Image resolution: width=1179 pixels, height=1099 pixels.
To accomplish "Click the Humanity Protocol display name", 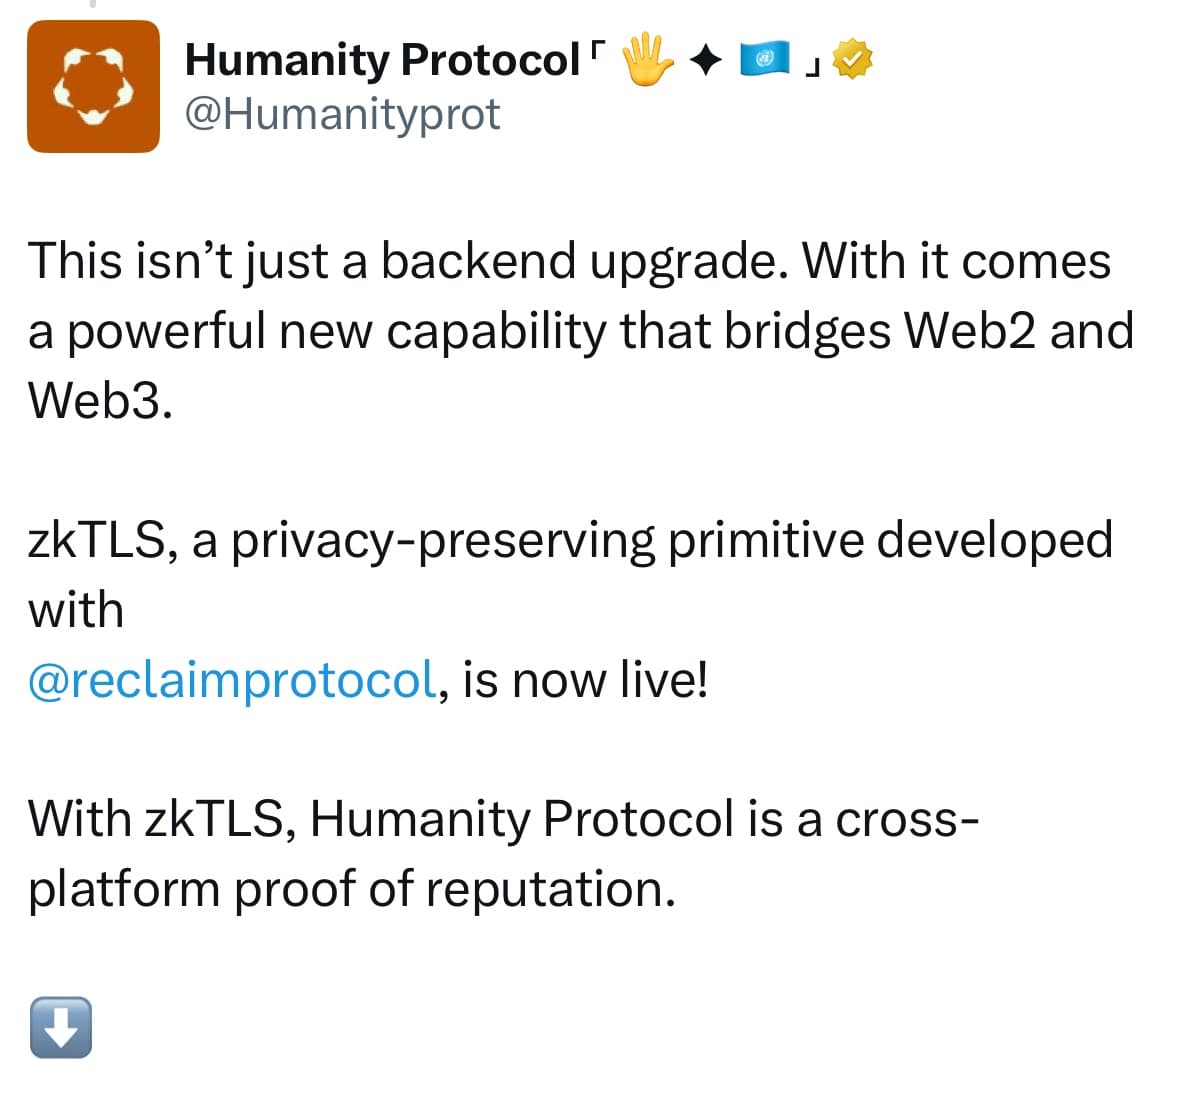I will 382,60.
